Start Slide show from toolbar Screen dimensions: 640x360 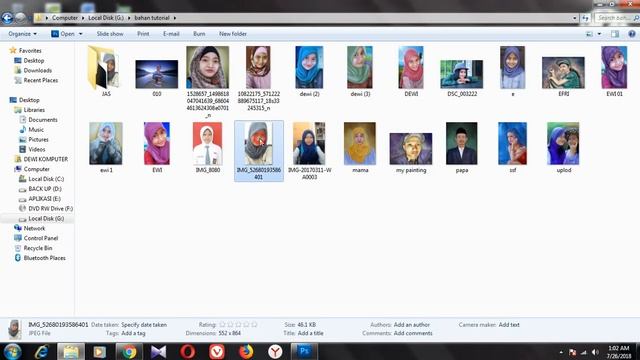click(x=110, y=34)
